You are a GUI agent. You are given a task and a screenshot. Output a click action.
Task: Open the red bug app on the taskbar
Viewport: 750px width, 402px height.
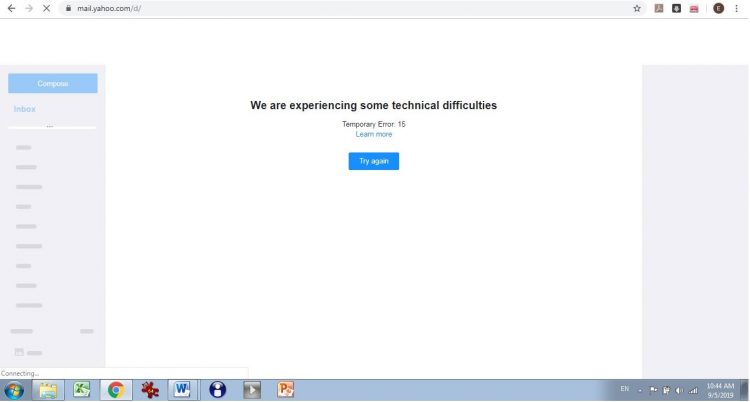click(150, 391)
